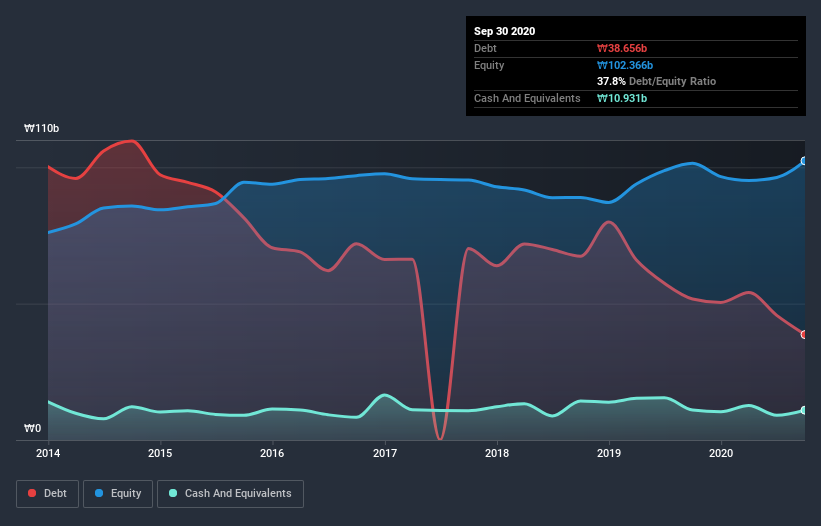Click the teal Cash endpoint marker
The height and width of the screenshot is (526, 821).
click(x=804, y=410)
